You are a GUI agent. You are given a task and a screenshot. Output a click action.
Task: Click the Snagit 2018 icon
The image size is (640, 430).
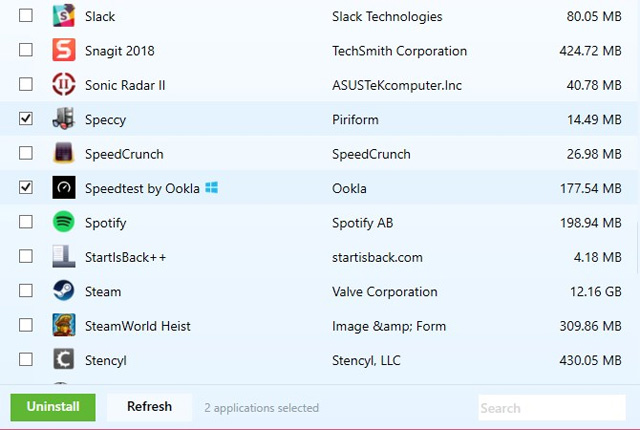tap(64, 50)
